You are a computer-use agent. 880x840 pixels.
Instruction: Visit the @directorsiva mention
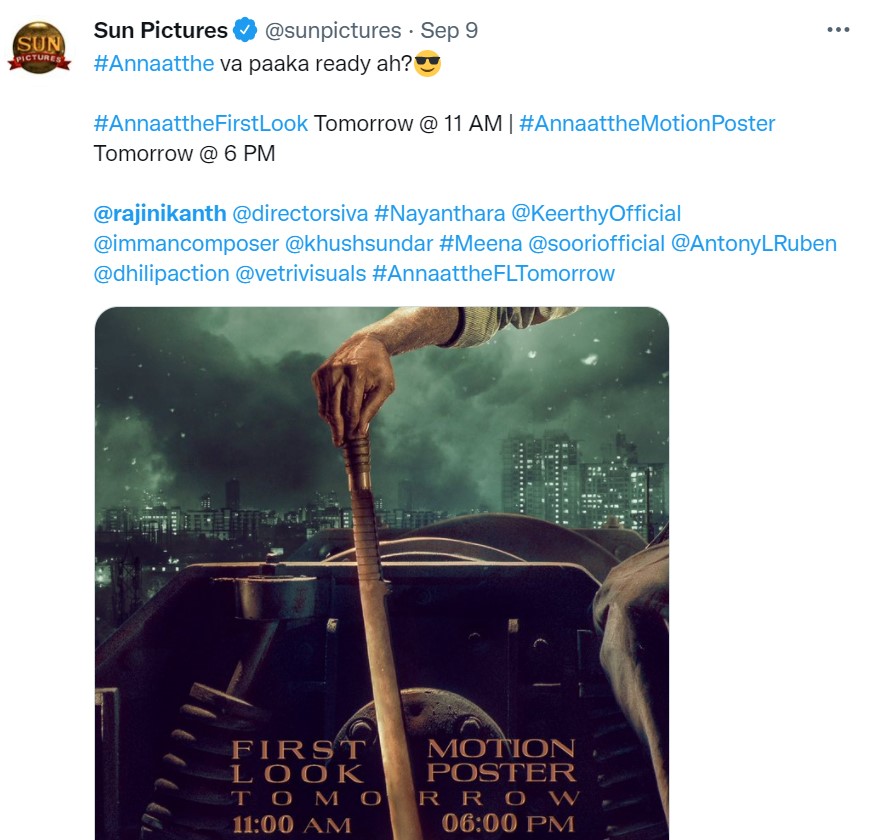point(300,214)
